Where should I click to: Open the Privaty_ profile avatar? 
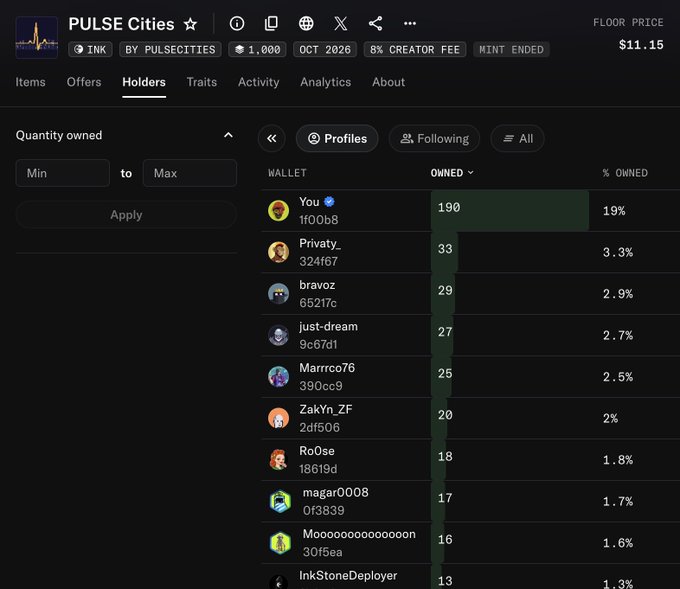(x=278, y=252)
